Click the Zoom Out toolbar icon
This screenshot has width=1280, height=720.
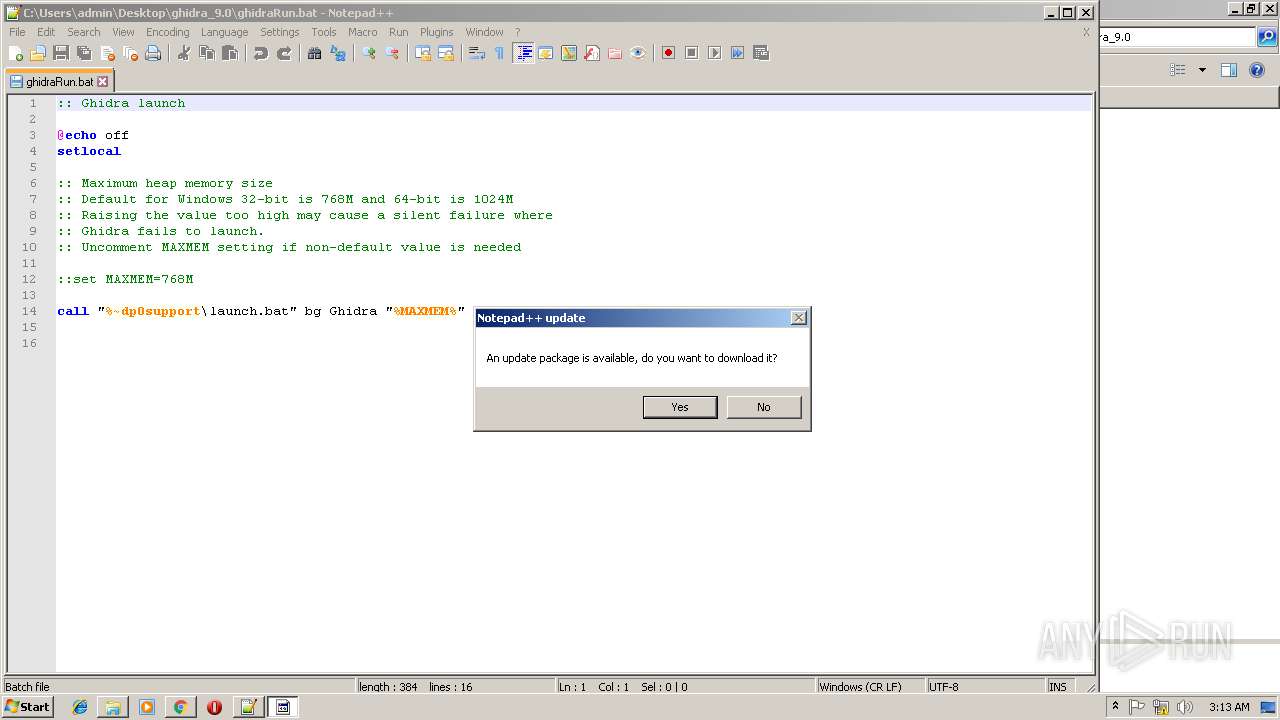coord(392,53)
